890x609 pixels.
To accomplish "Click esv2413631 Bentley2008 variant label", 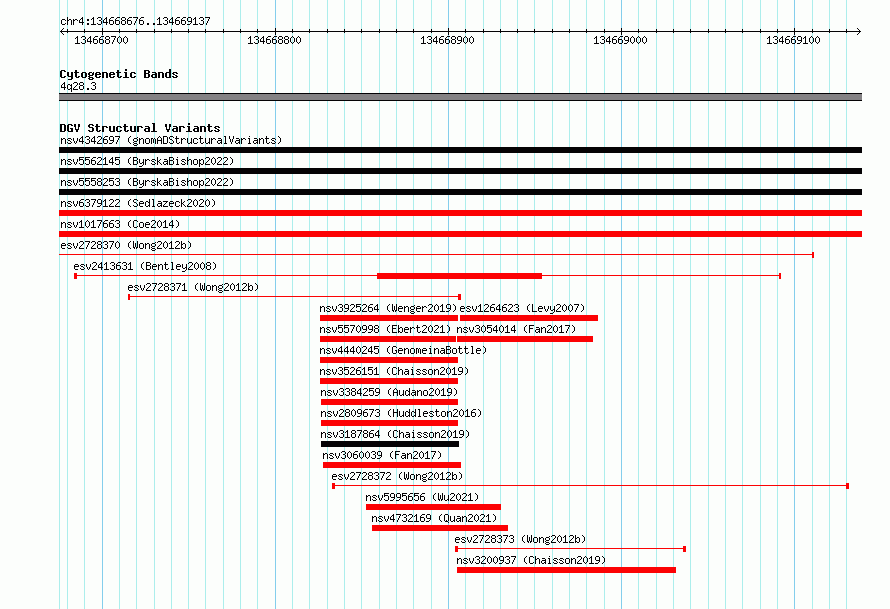I will tap(145, 266).
